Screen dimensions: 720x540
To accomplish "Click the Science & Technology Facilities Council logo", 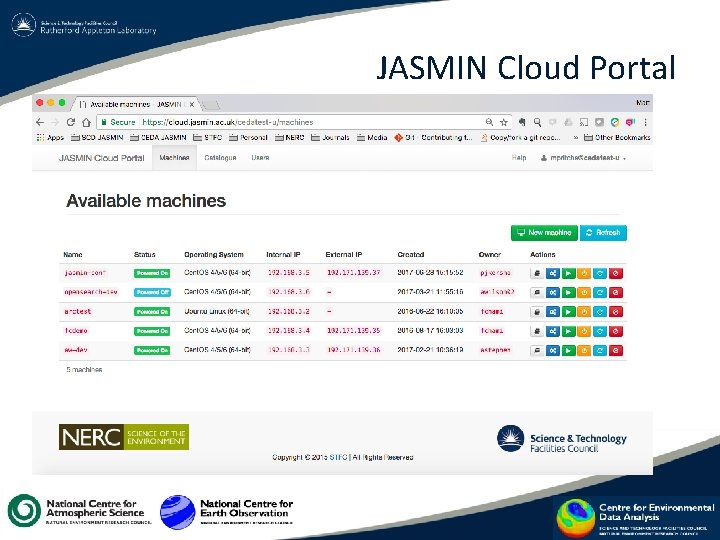I will (562, 439).
